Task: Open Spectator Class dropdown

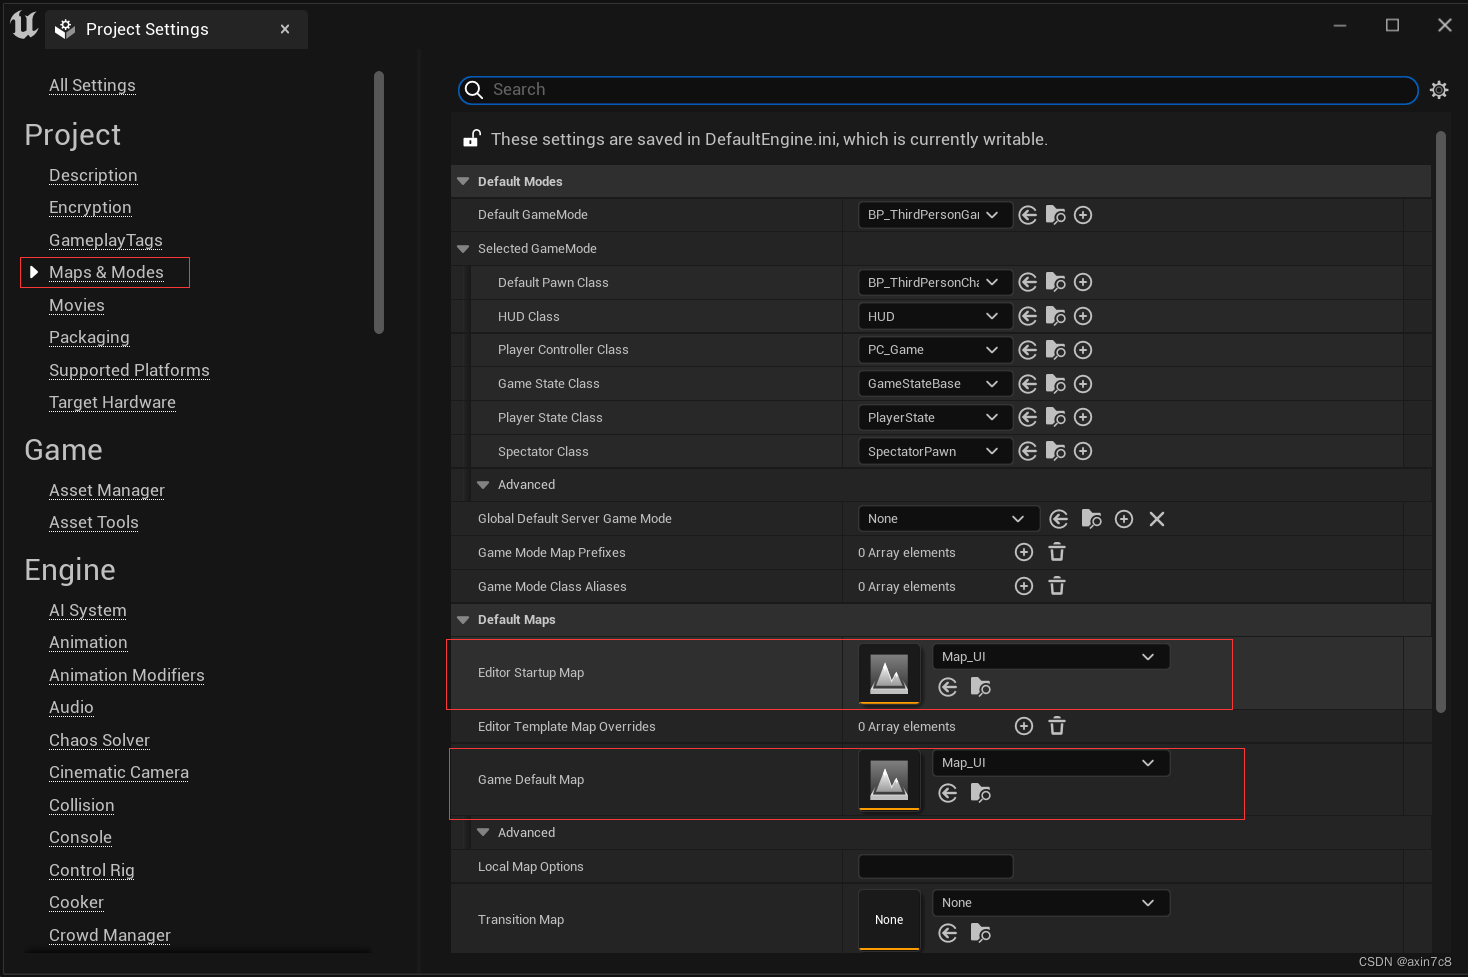Action: (935, 451)
